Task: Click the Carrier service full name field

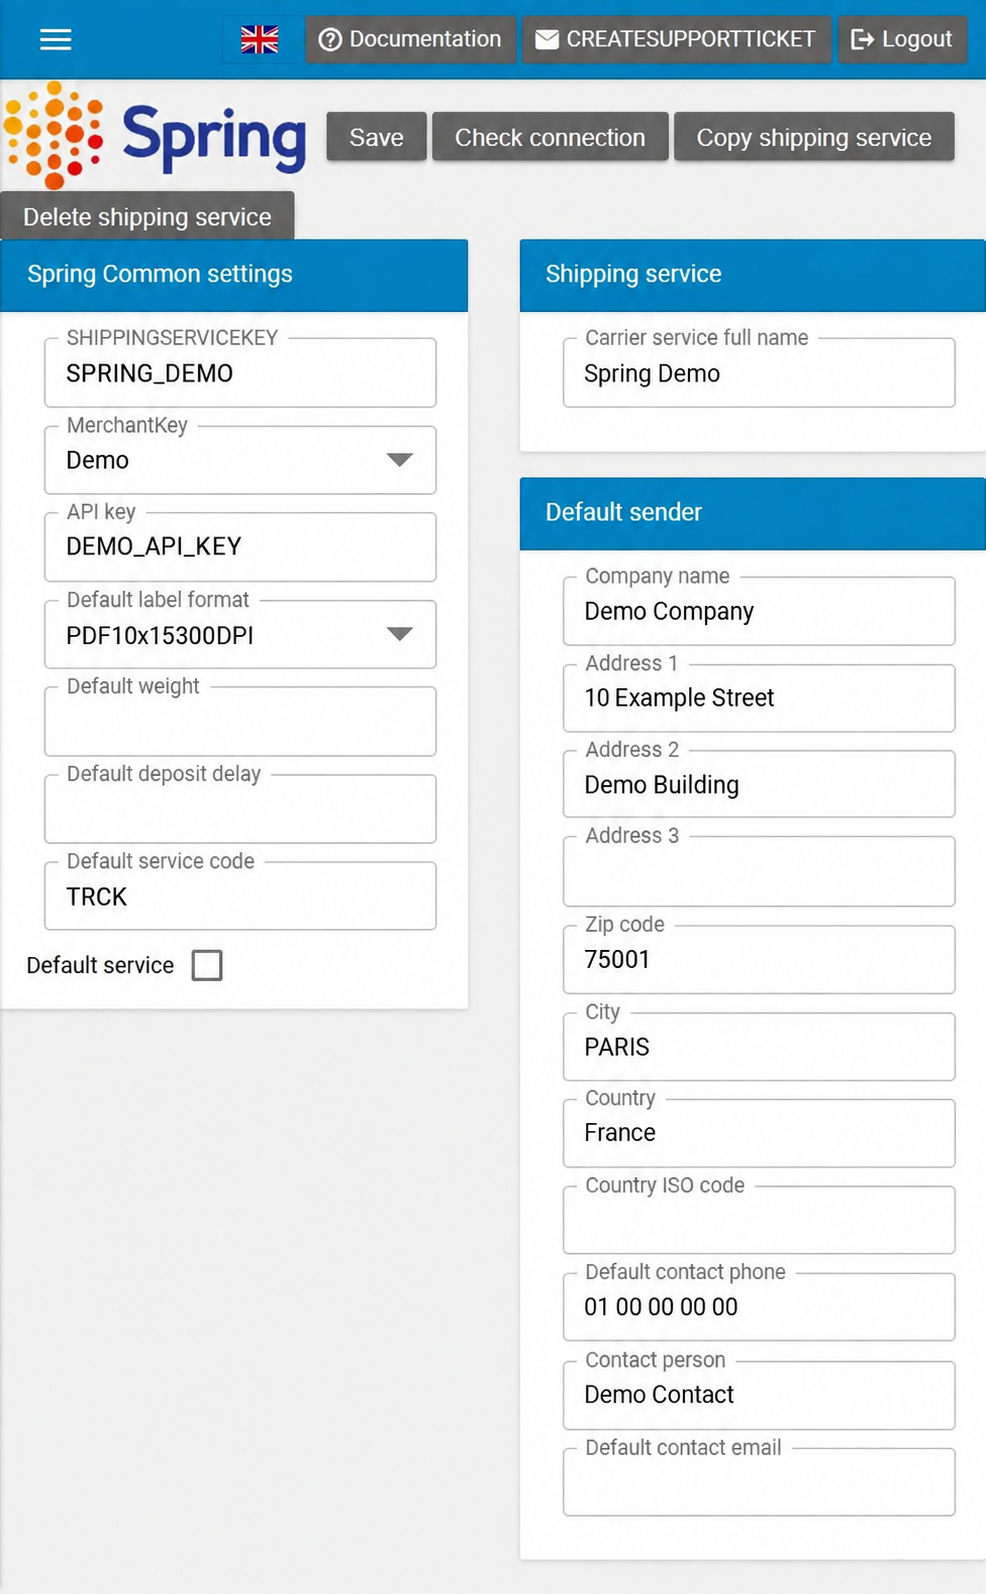Action: click(759, 373)
